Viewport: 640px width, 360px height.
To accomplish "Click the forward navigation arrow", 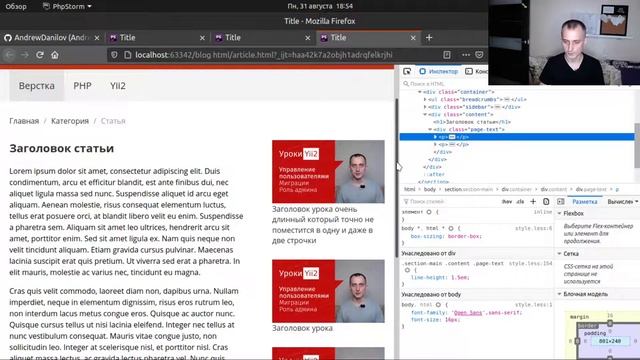I will click(24, 55).
